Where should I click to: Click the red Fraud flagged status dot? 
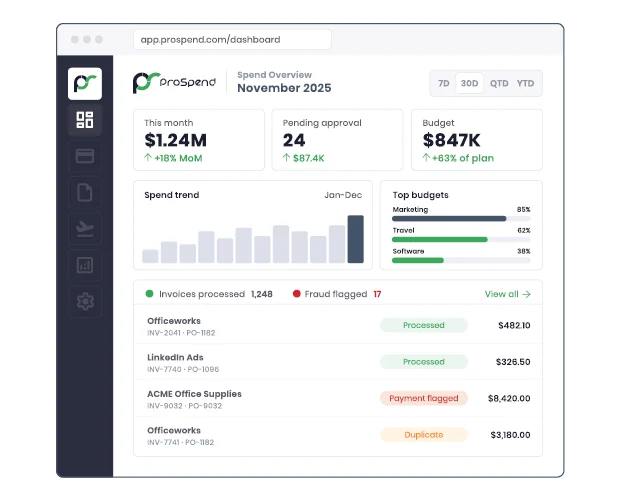coord(297,294)
